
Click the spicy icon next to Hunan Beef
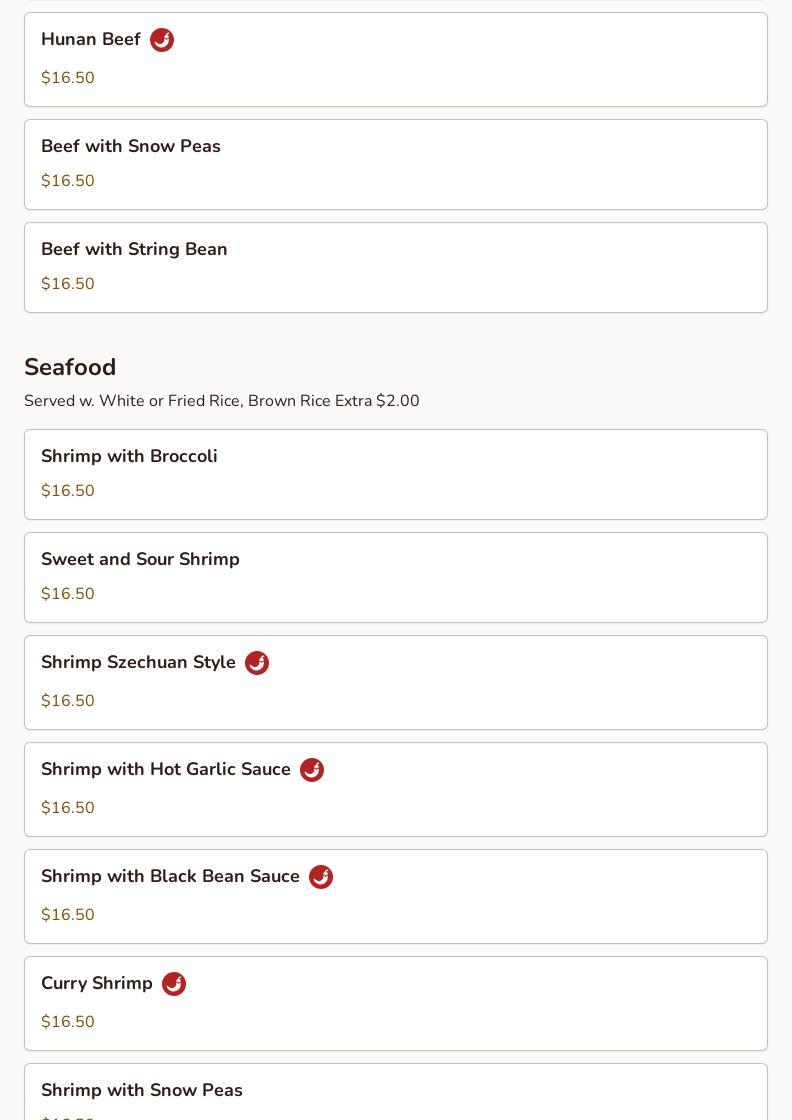pyautogui.click(x=162, y=40)
